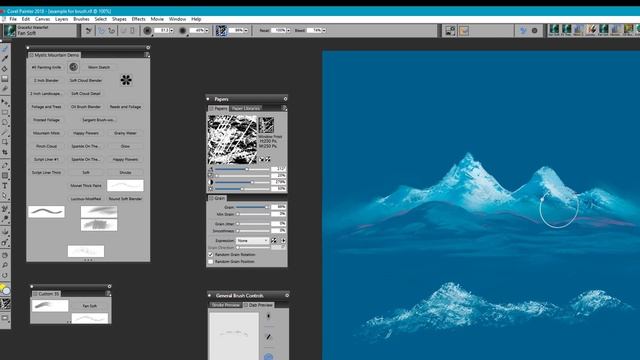Click the pen icon in Dab Preview panel

click(268, 336)
